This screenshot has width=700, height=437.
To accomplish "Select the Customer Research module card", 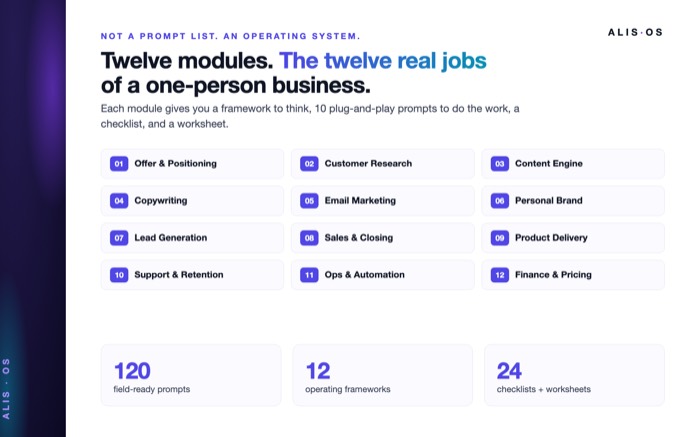I will pyautogui.click(x=383, y=164).
